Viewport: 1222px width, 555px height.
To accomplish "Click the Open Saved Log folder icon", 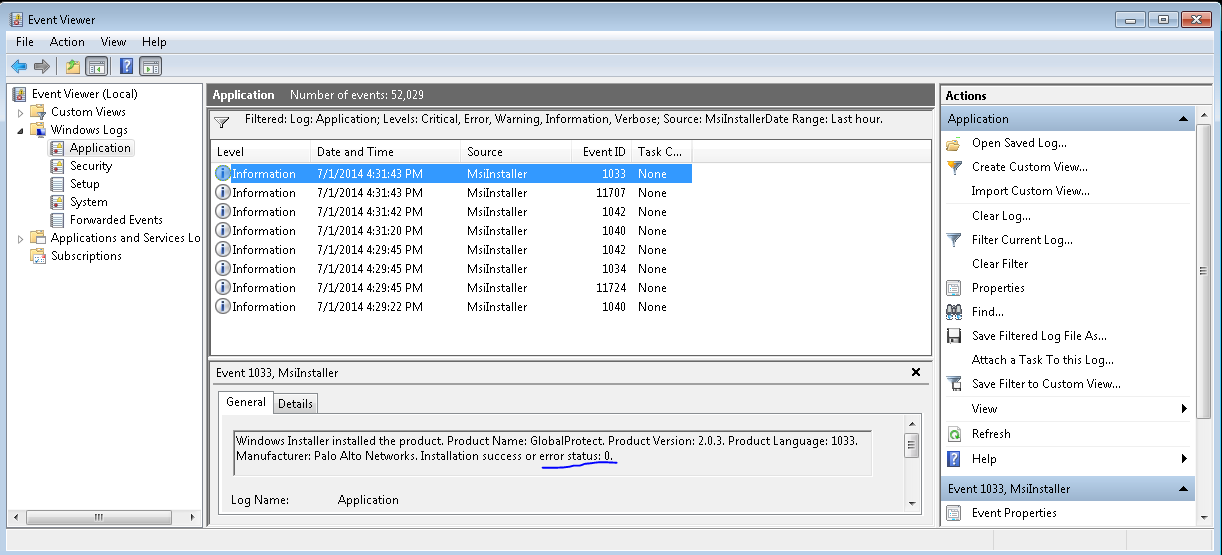I will tap(954, 143).
